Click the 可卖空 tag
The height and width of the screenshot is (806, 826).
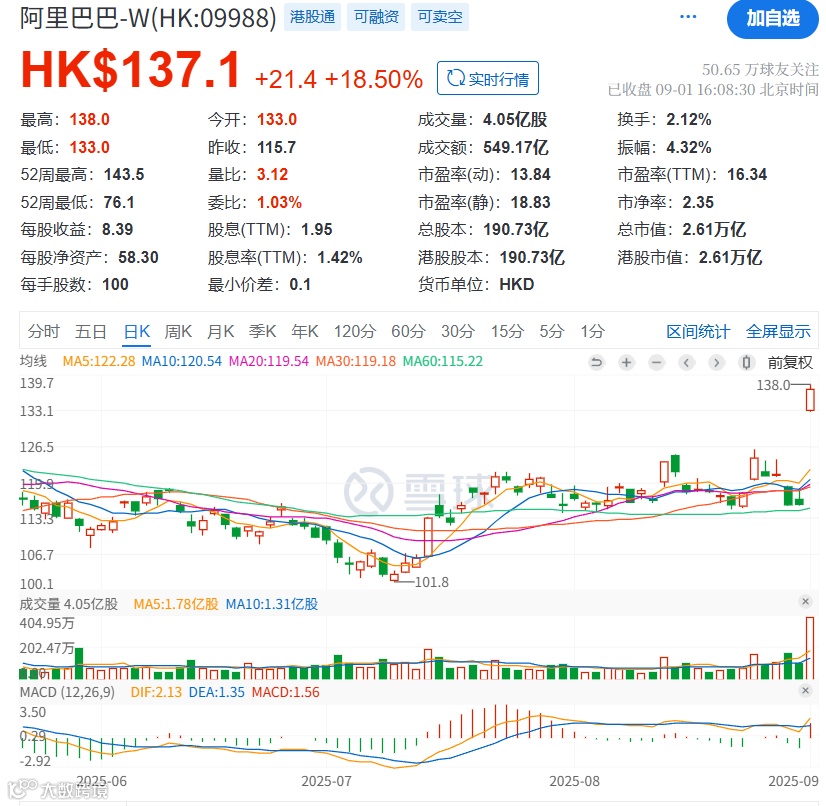pos(440,17)
